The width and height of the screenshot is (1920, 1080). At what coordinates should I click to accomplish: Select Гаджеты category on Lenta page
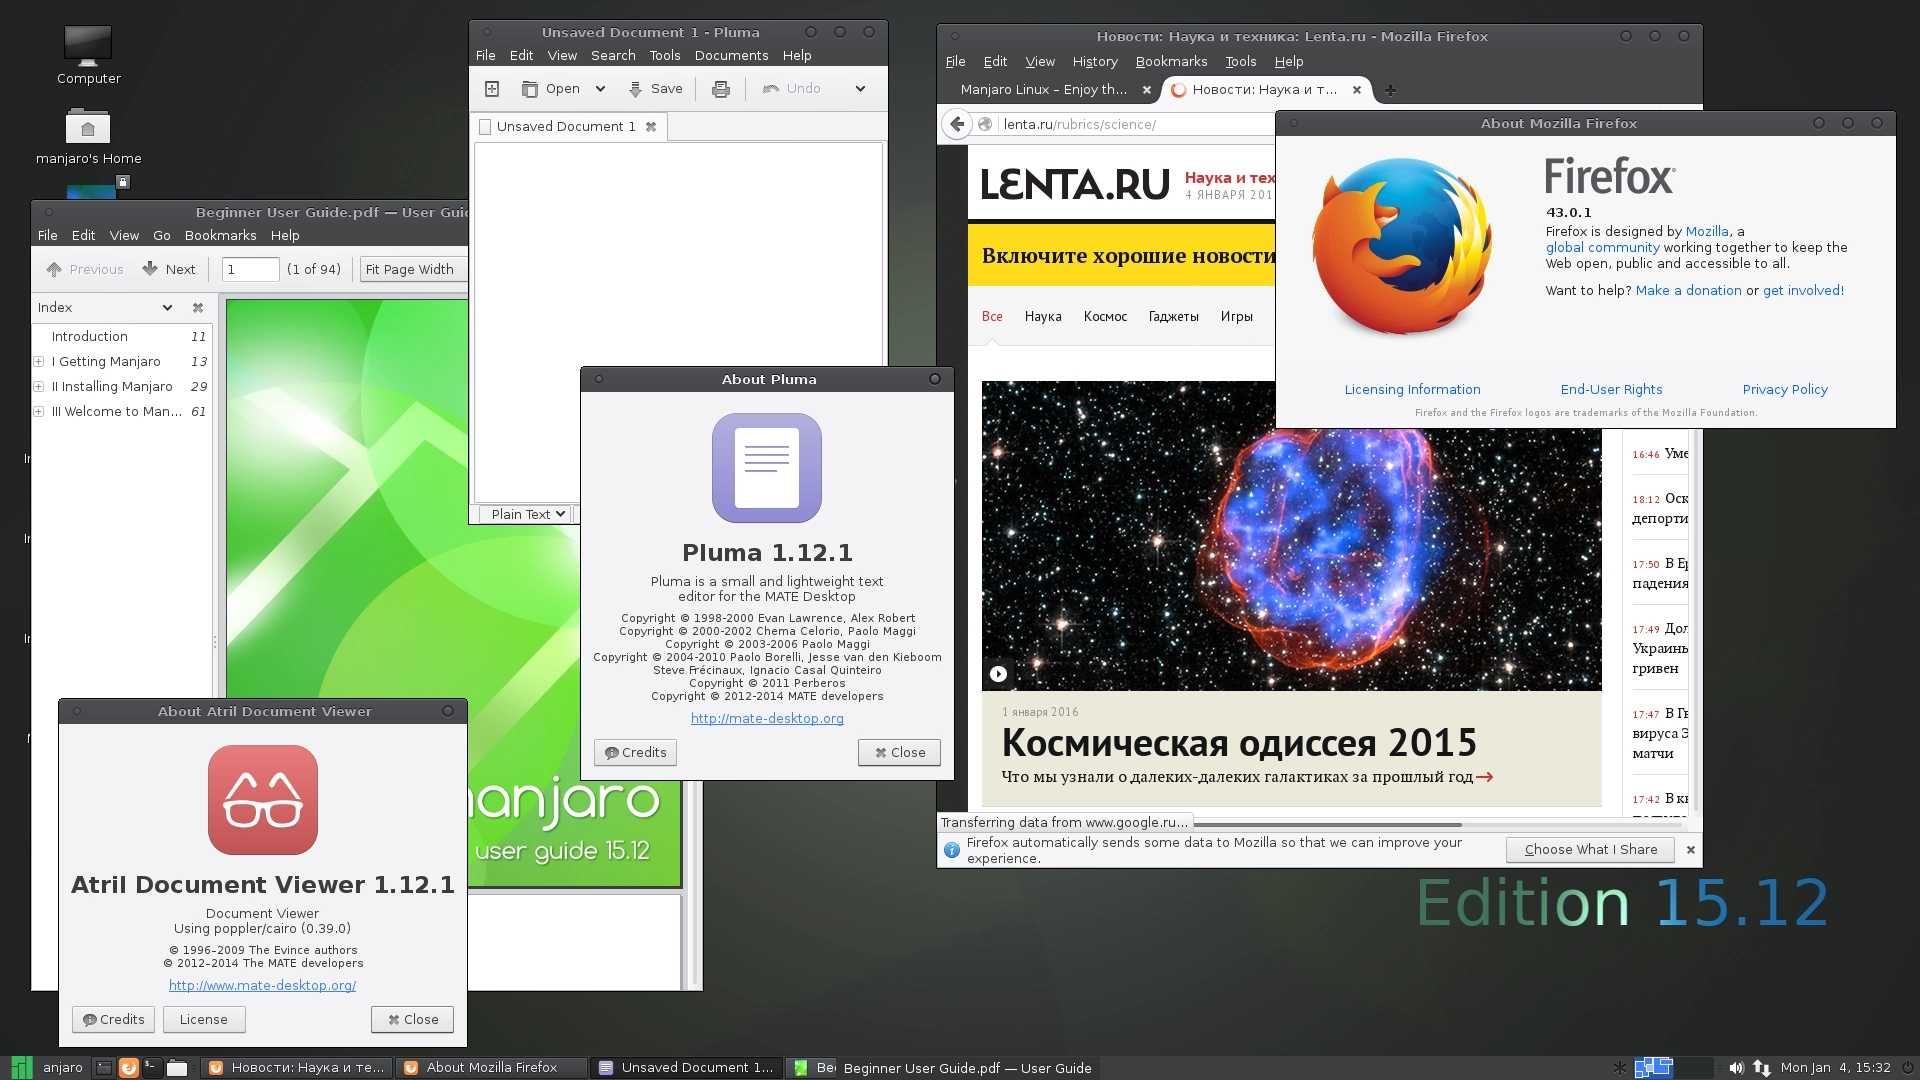1173,317
